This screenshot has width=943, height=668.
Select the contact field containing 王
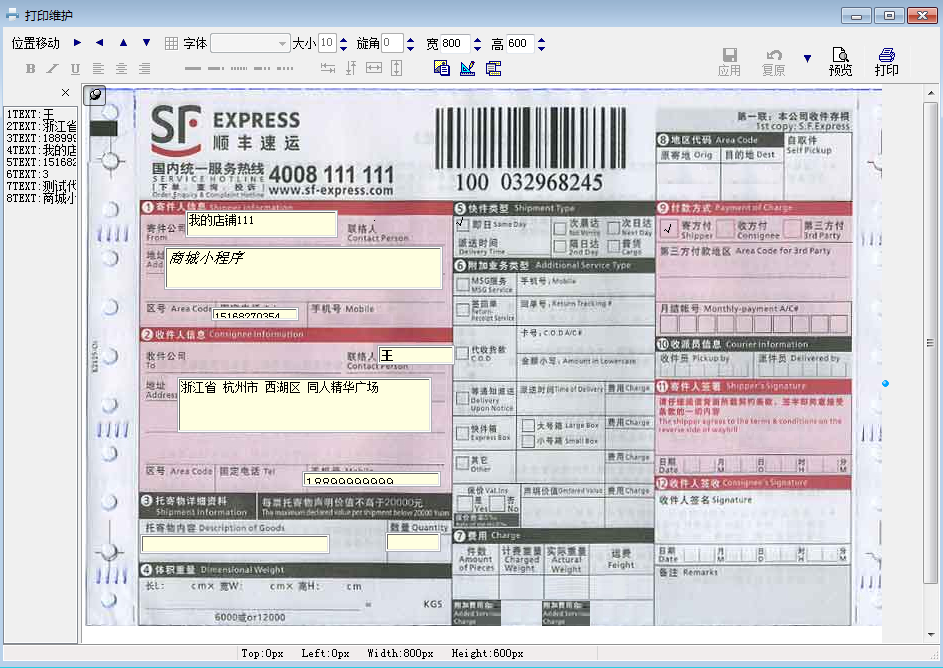[416, 355]
